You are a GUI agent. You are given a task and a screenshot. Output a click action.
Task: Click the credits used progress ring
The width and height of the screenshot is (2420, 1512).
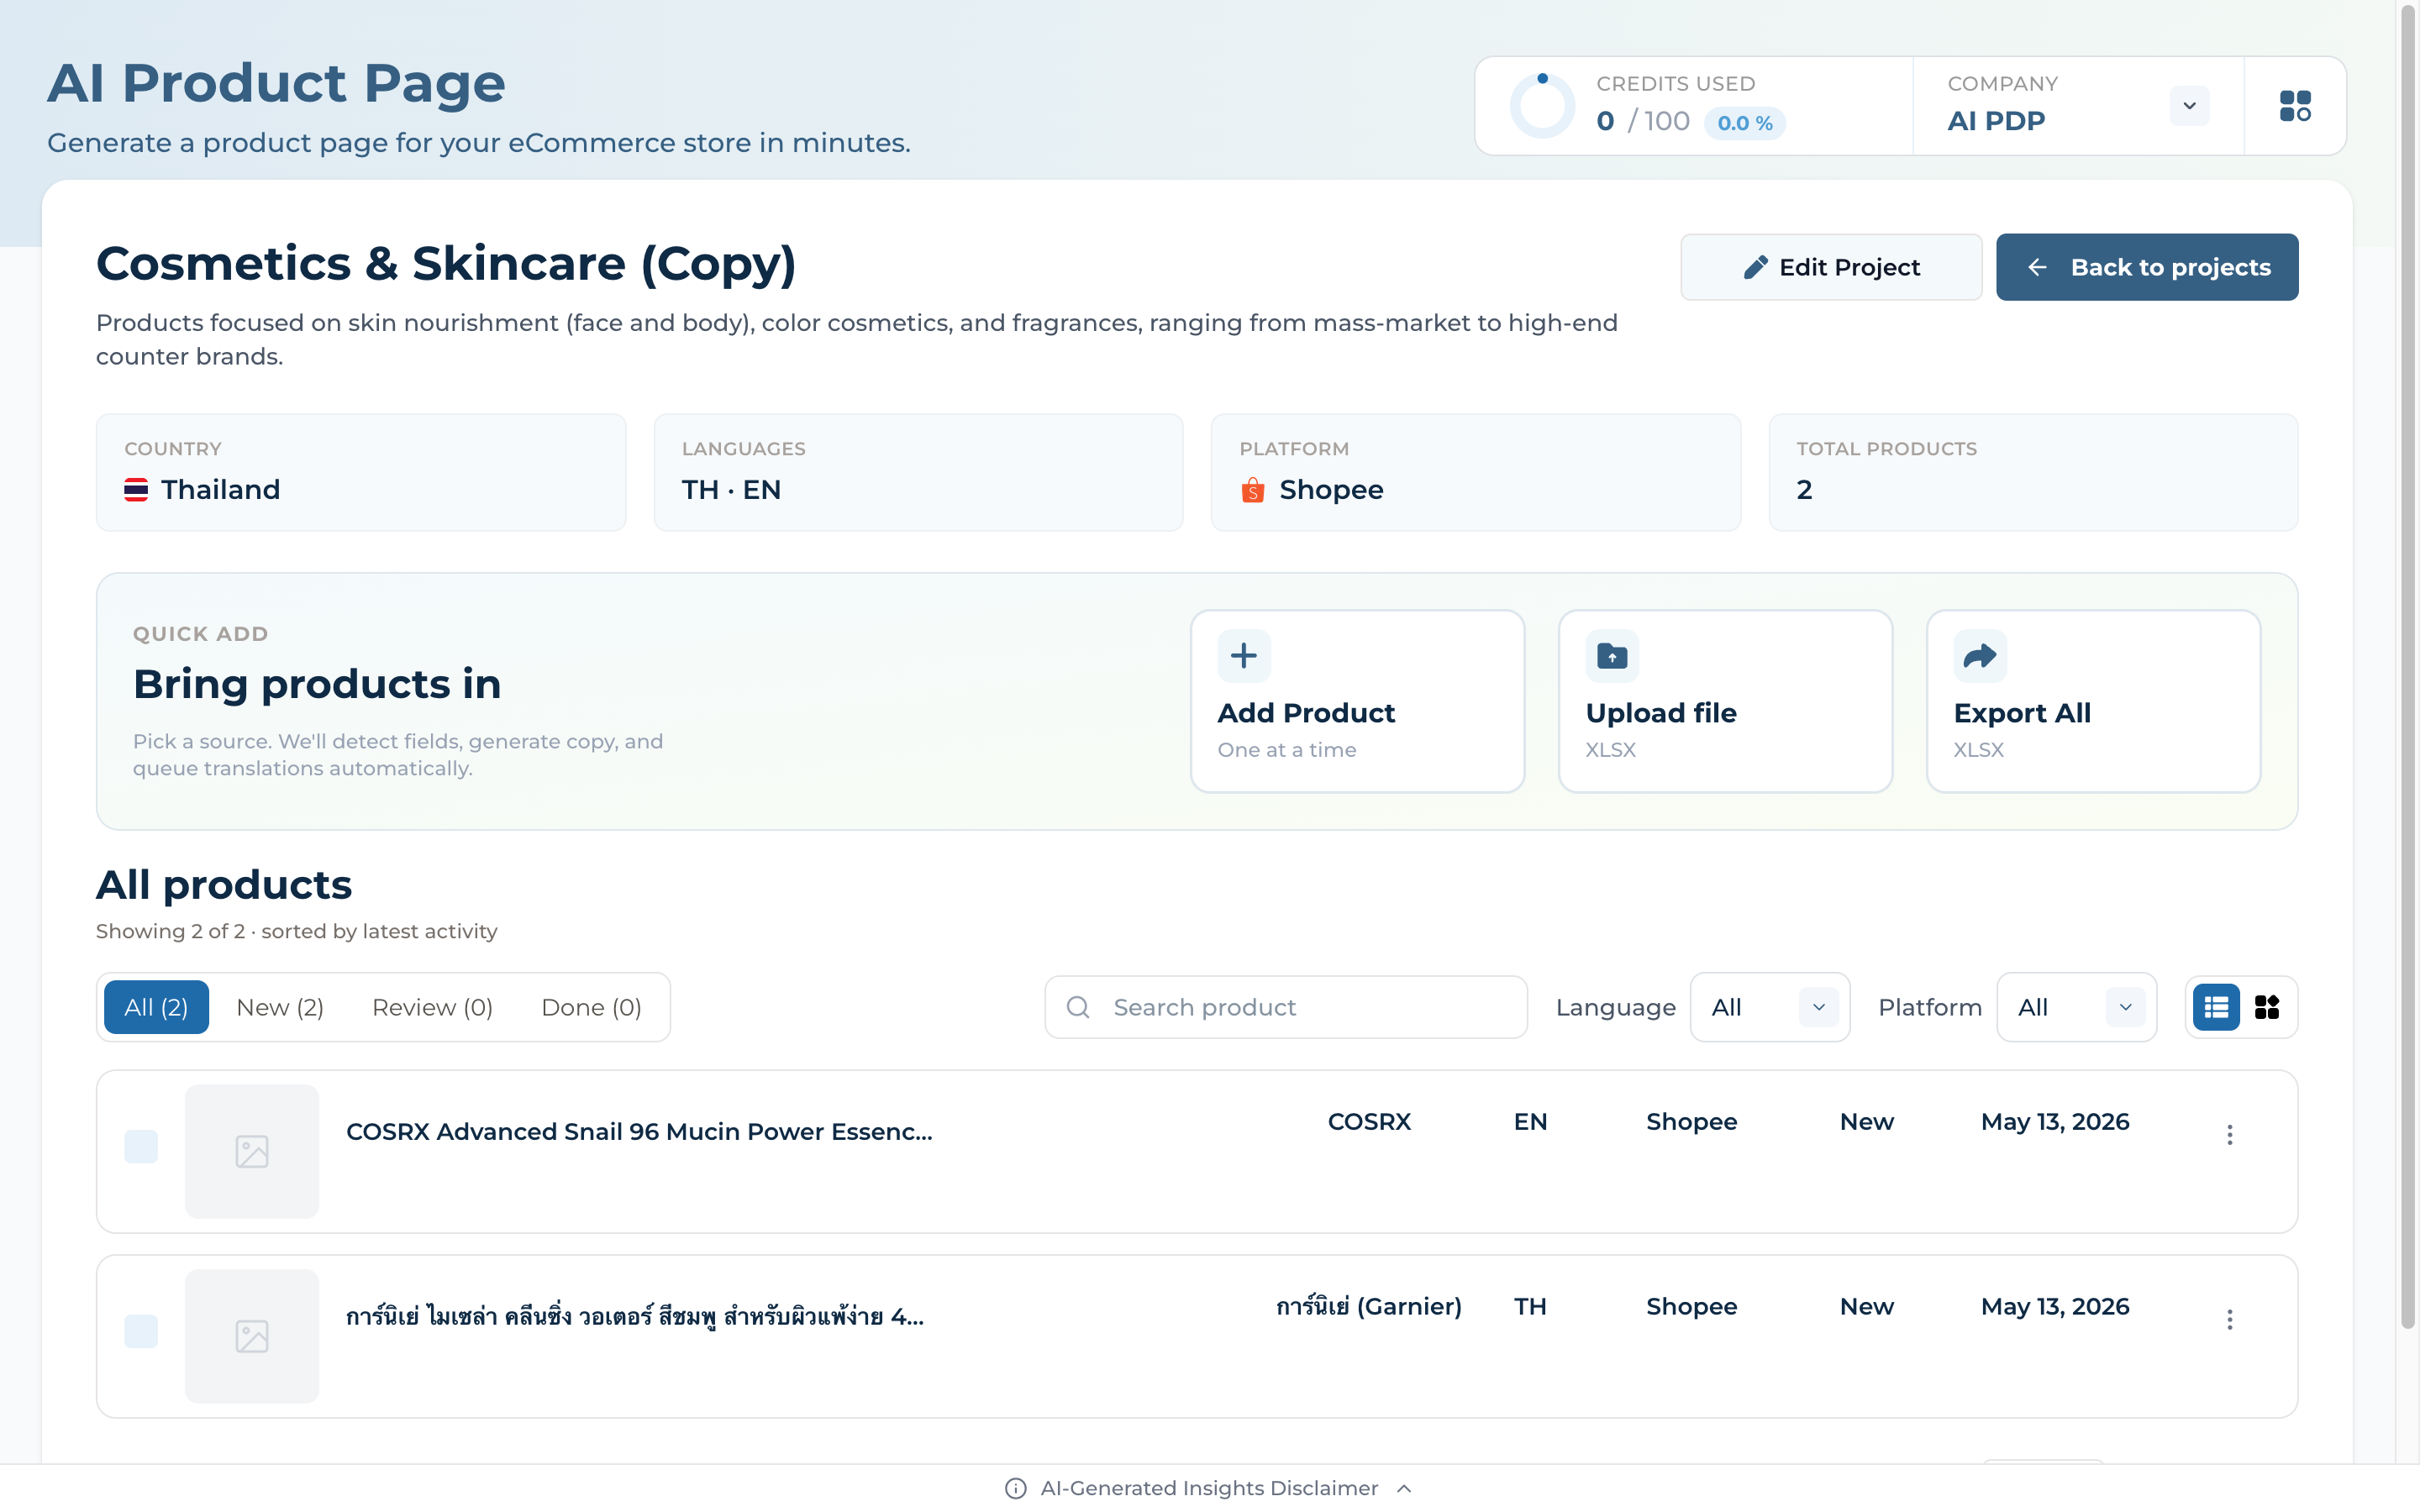1543,105
